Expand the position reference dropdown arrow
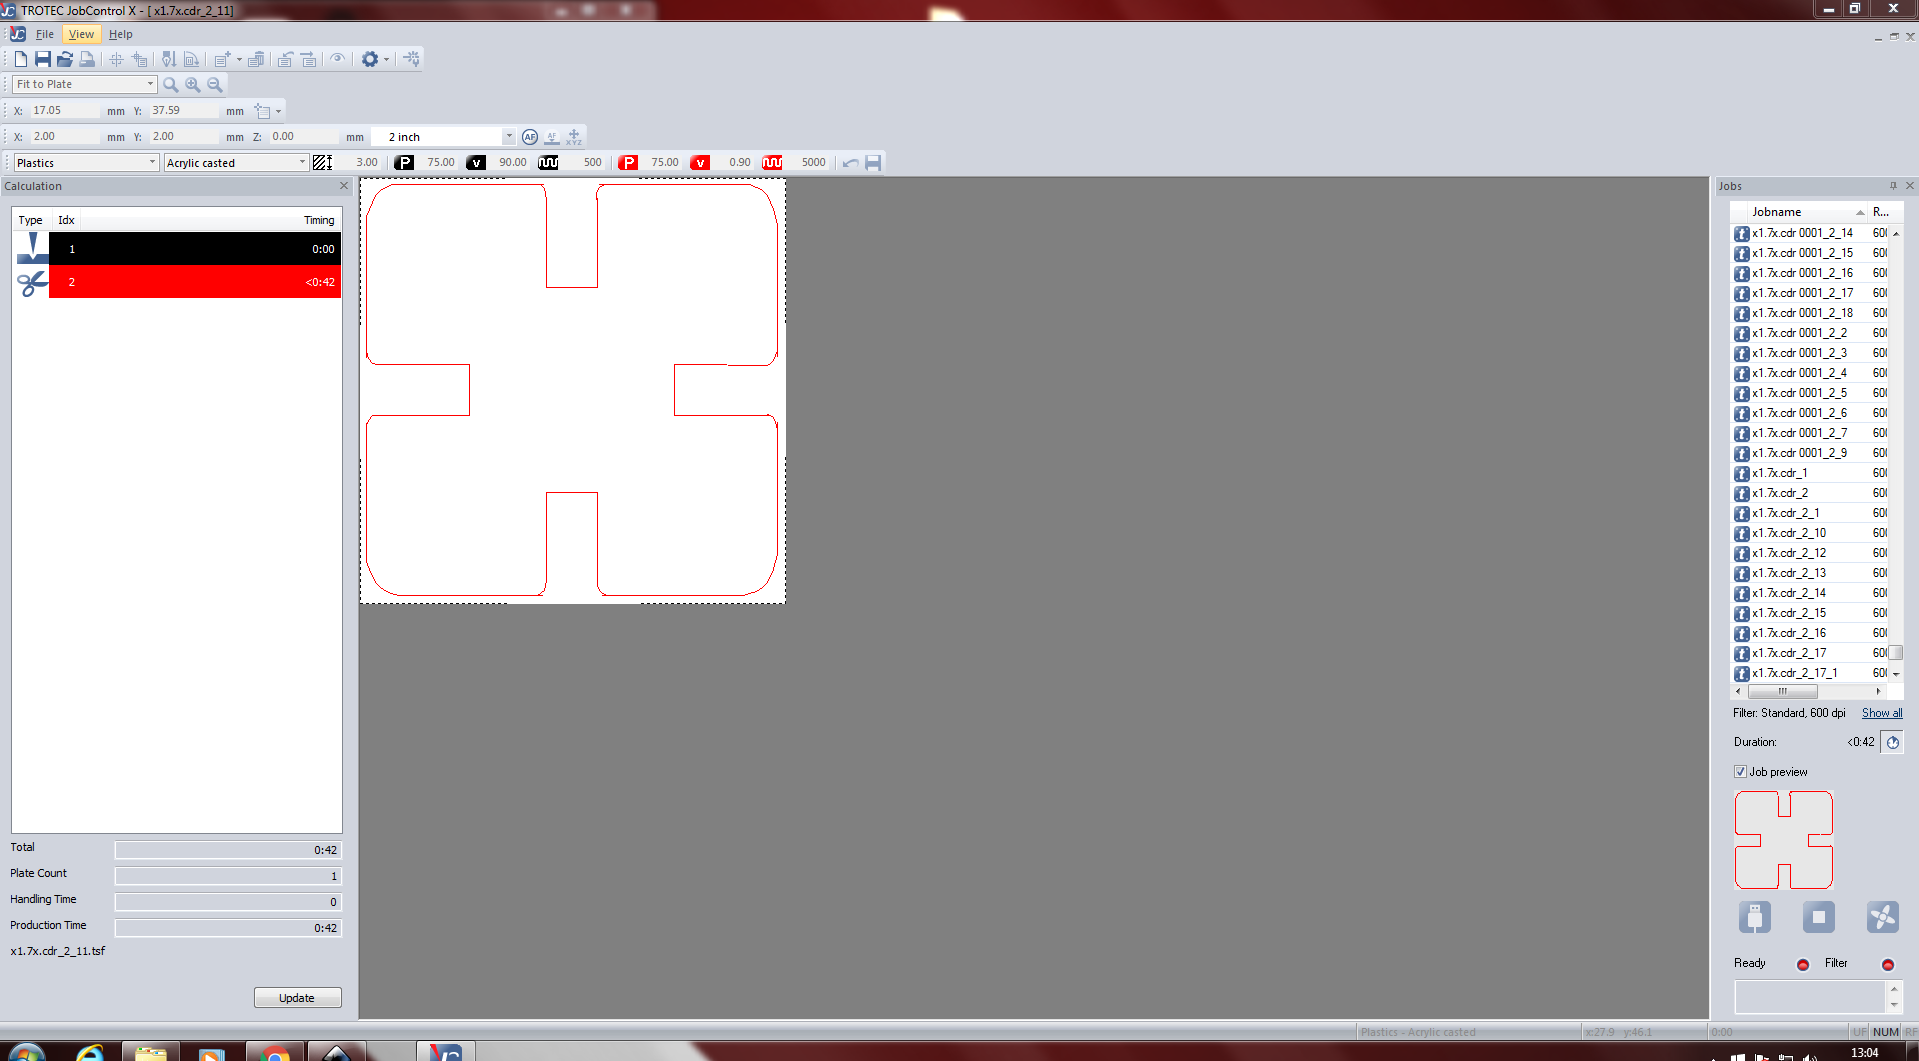The height and width of the screenshot is (1061, 1919). tap(278, 111)
